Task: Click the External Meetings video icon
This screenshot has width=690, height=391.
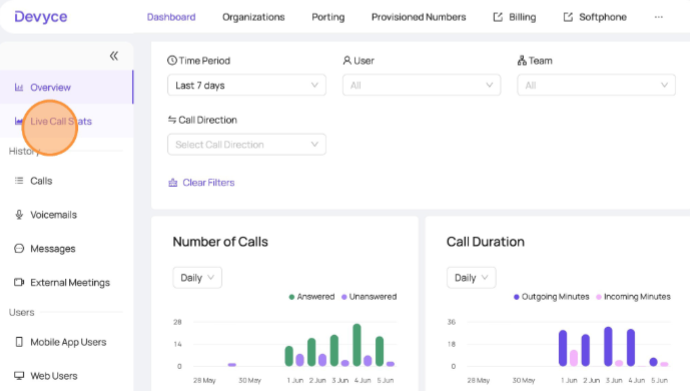Action: (x=19, y=282)
